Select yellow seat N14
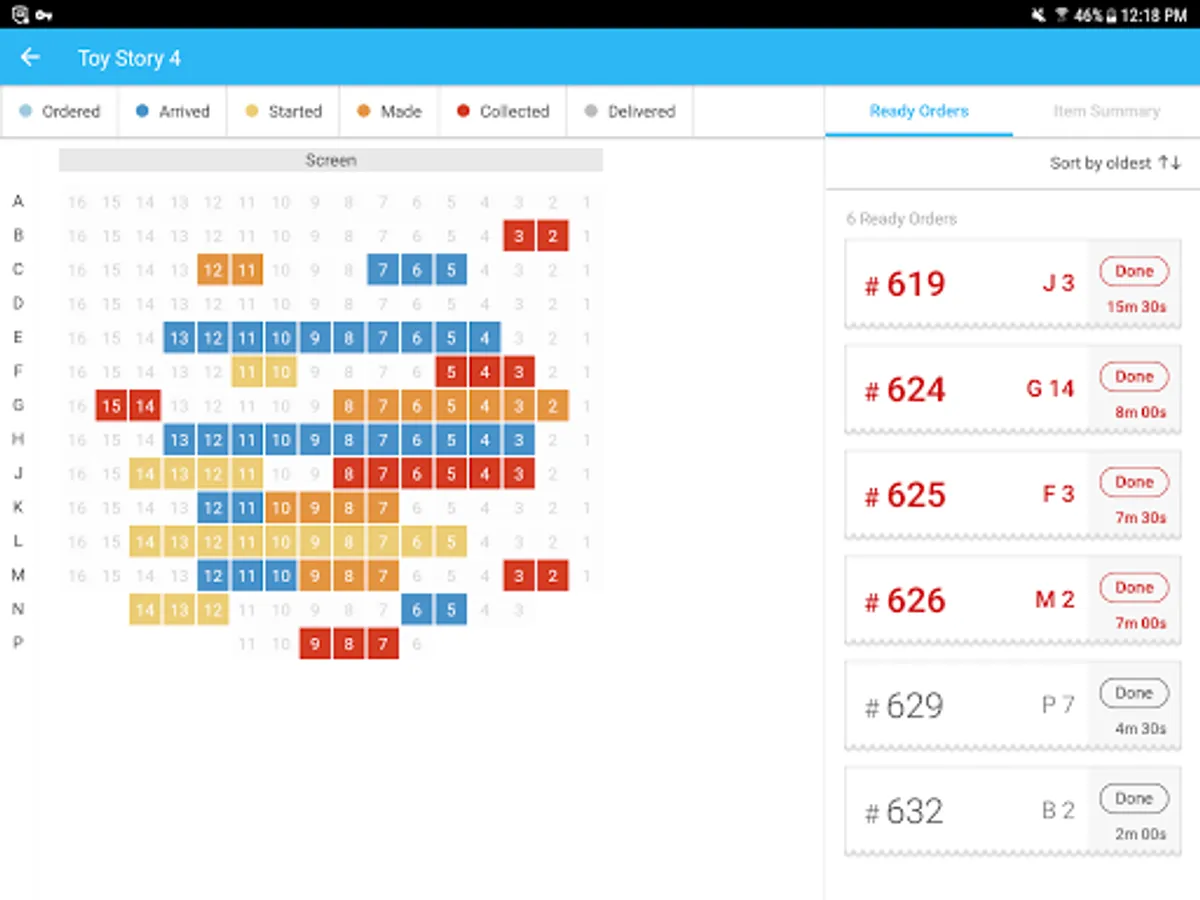Screen dimensions: 1200x900 [x=145, y=610]
